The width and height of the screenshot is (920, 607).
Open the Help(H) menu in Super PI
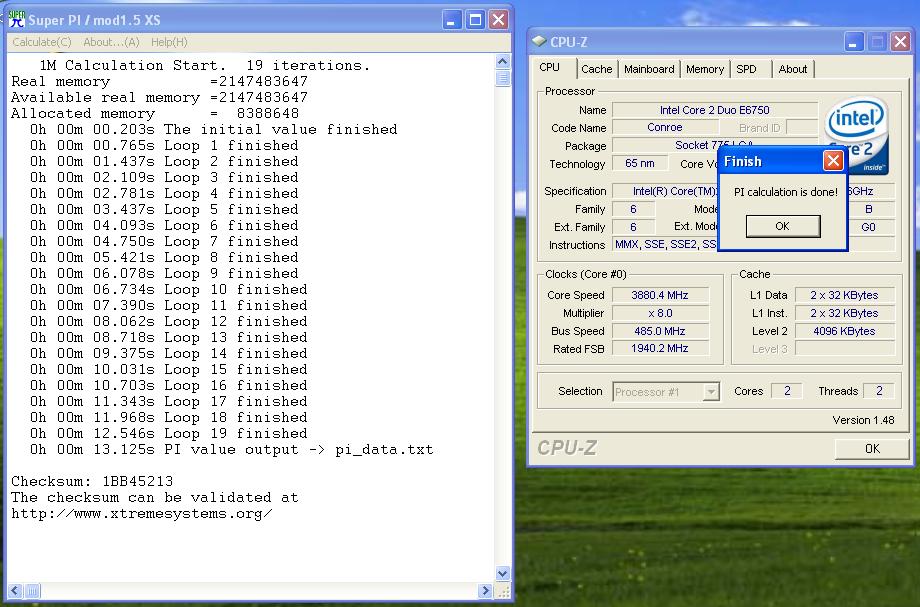pyautogui.click(x=169, y=42)
